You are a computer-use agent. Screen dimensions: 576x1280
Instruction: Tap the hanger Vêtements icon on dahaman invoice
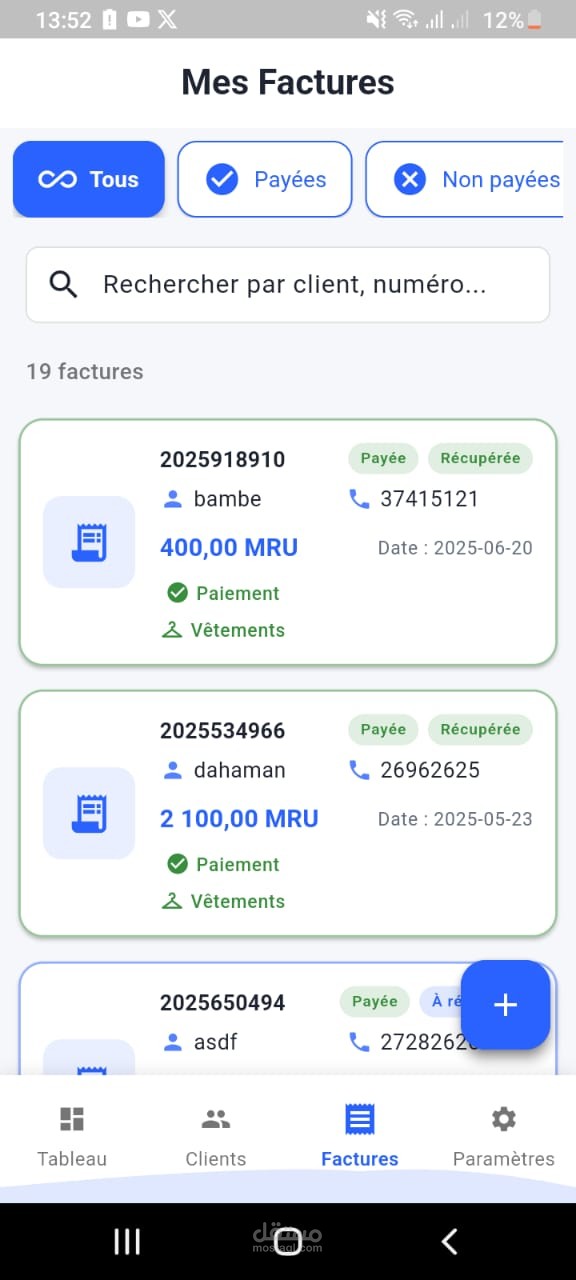coord(173,901)
